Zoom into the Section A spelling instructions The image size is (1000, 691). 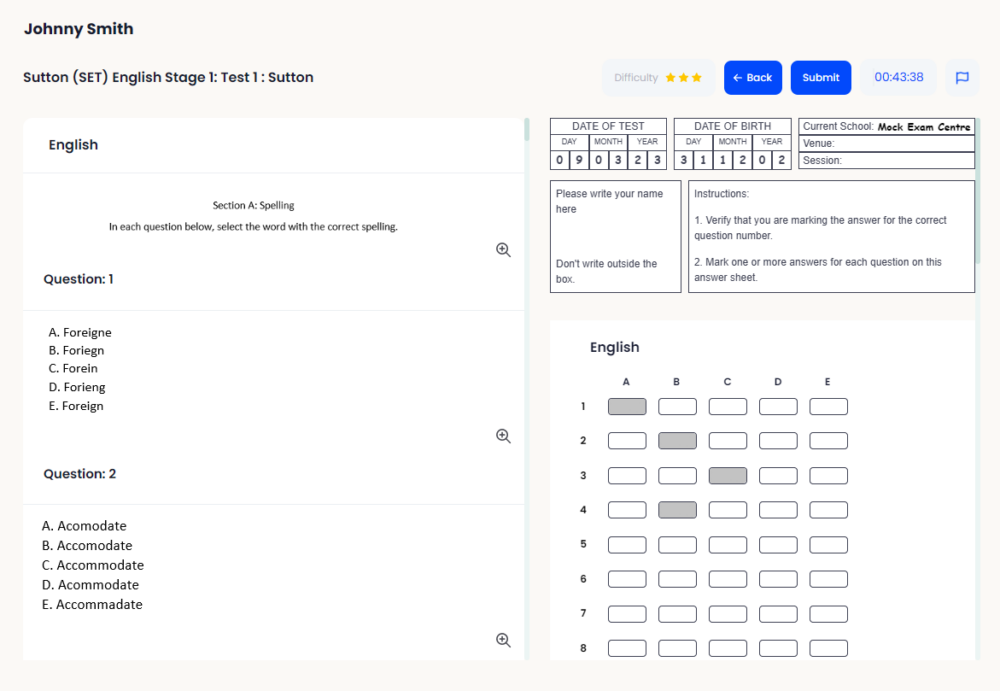coord(503,249)
